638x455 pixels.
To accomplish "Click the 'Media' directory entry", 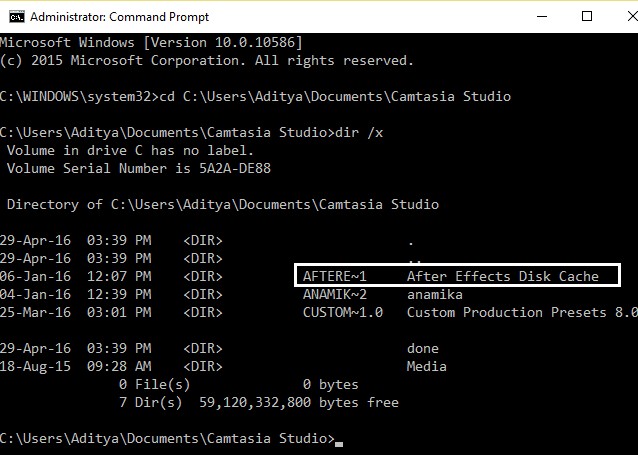I will pyautogui.click(x=426, y=367).
